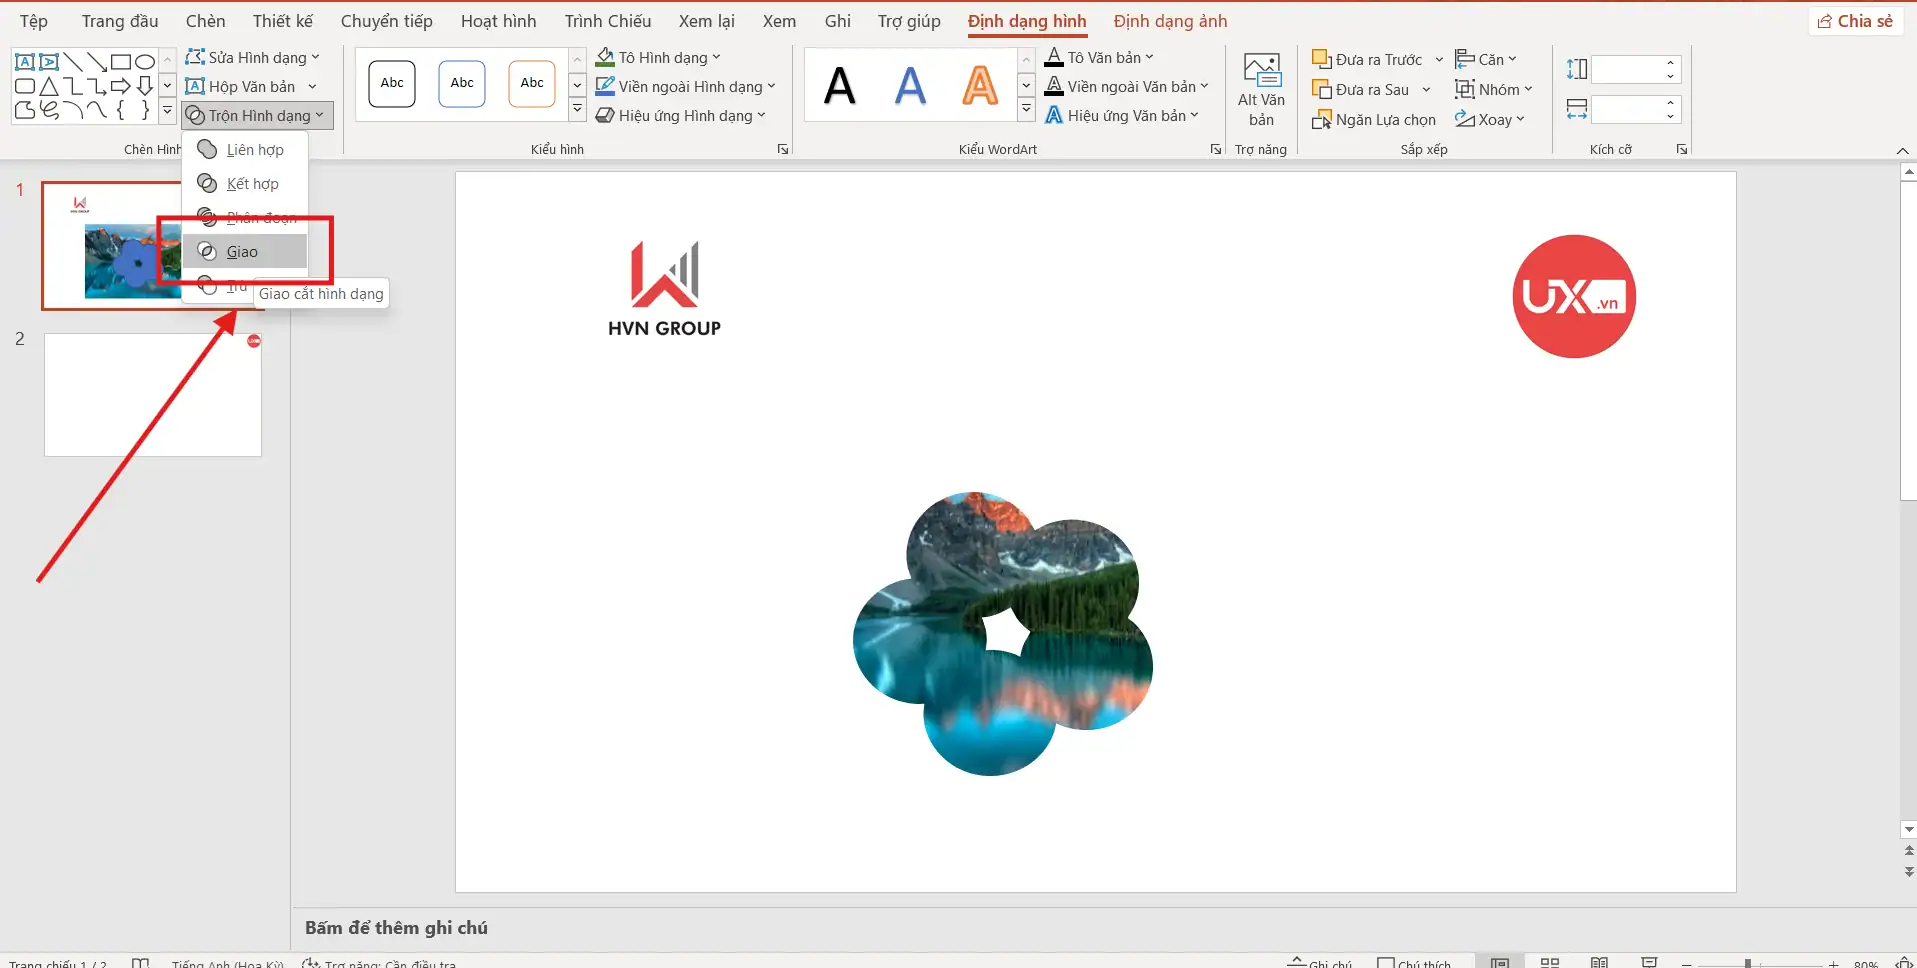The width and height of the screenshot is (1917, 968).
Task: Apply the orange outlined WordArt A style
Action: [x=980, y=86]
